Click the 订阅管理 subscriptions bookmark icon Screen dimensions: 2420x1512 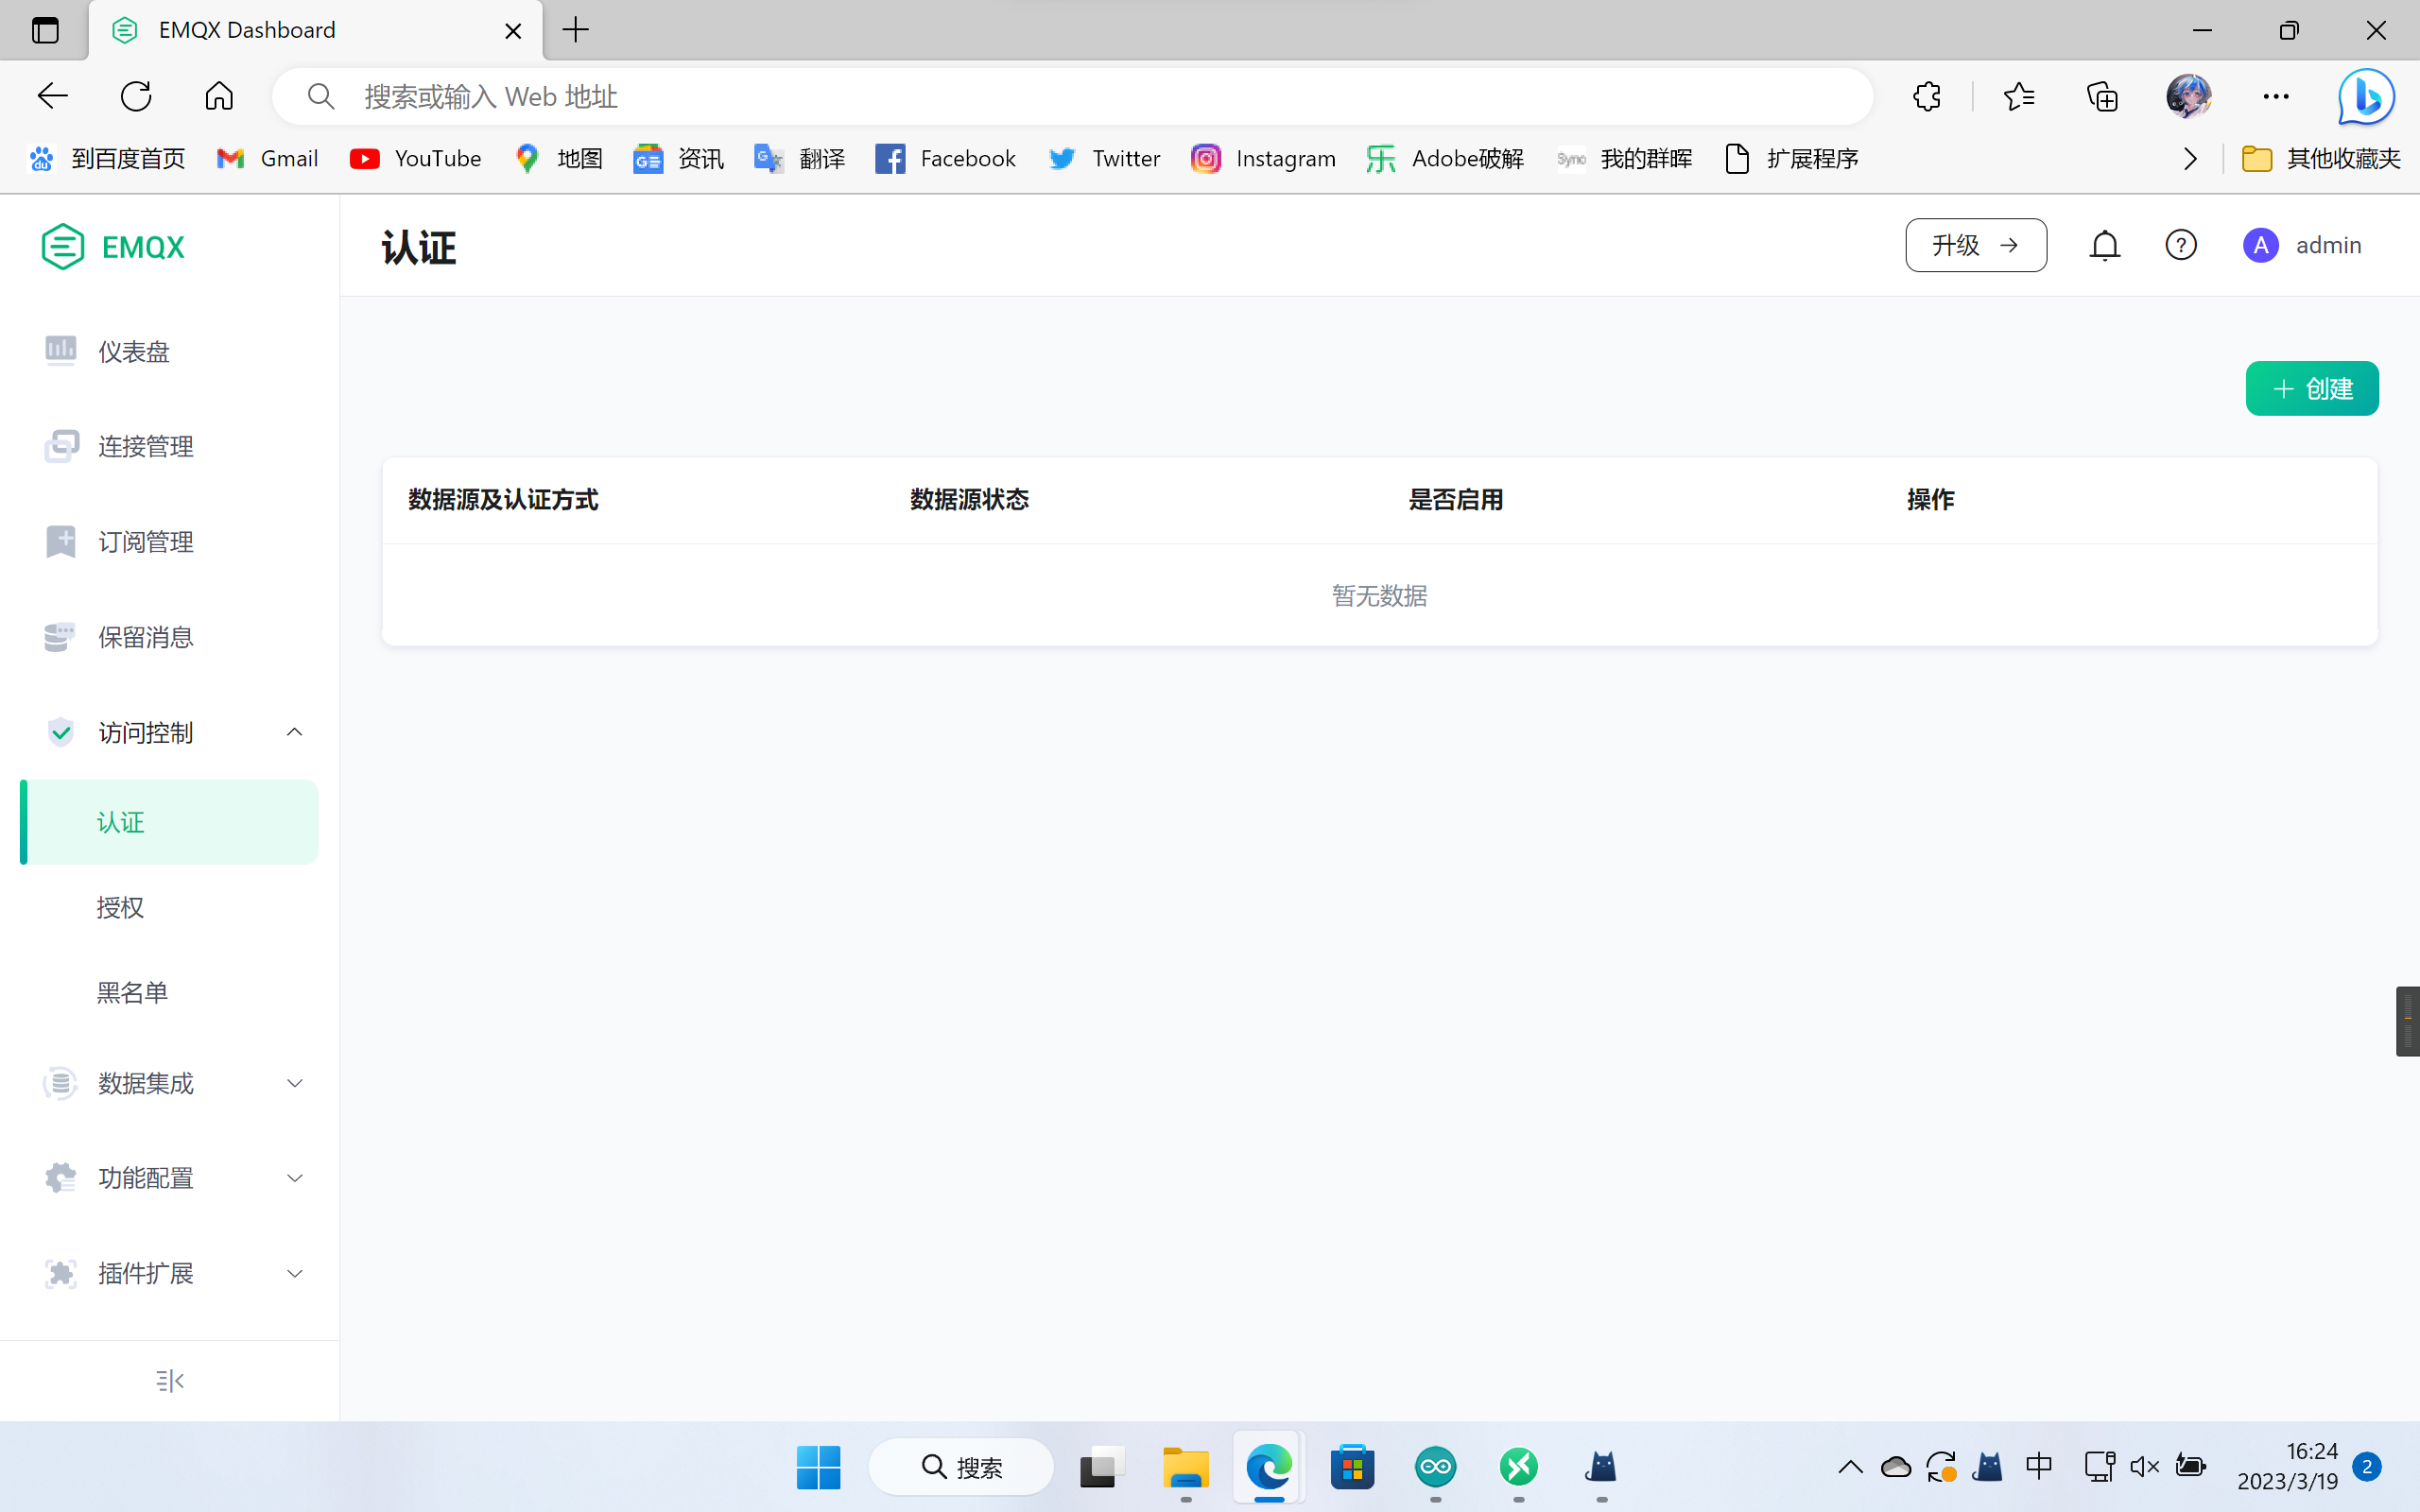click(x=61, y=541)
